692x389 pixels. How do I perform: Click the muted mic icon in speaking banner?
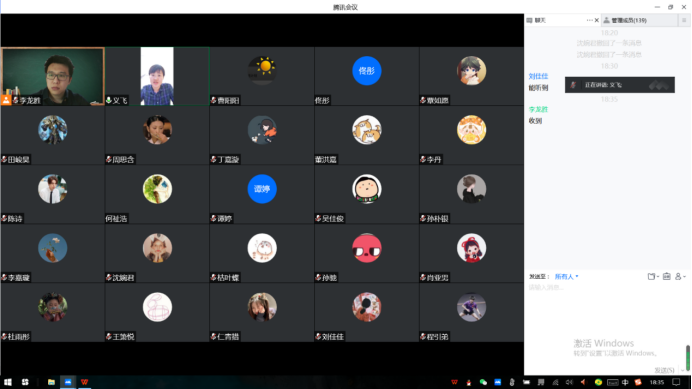pos(573,85)
